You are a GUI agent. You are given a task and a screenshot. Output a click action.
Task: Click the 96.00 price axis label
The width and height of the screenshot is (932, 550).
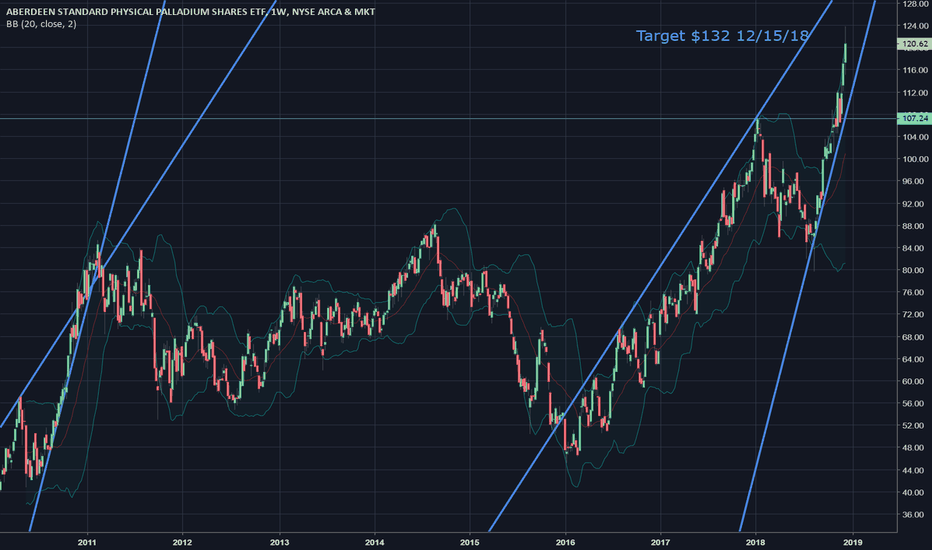pos(915,181)
